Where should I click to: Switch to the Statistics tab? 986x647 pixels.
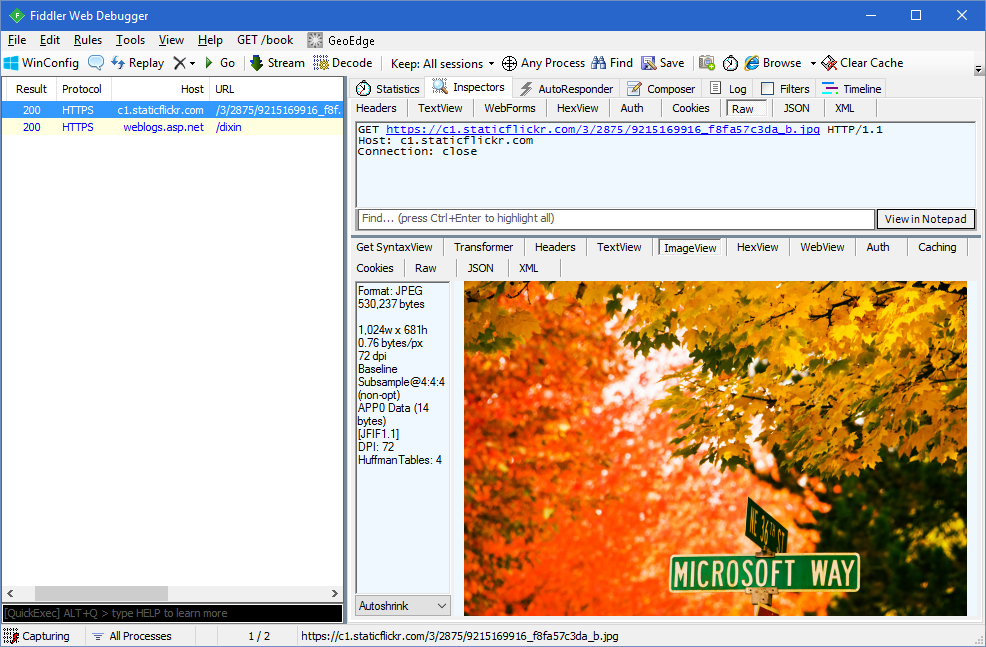coord(388,89)
